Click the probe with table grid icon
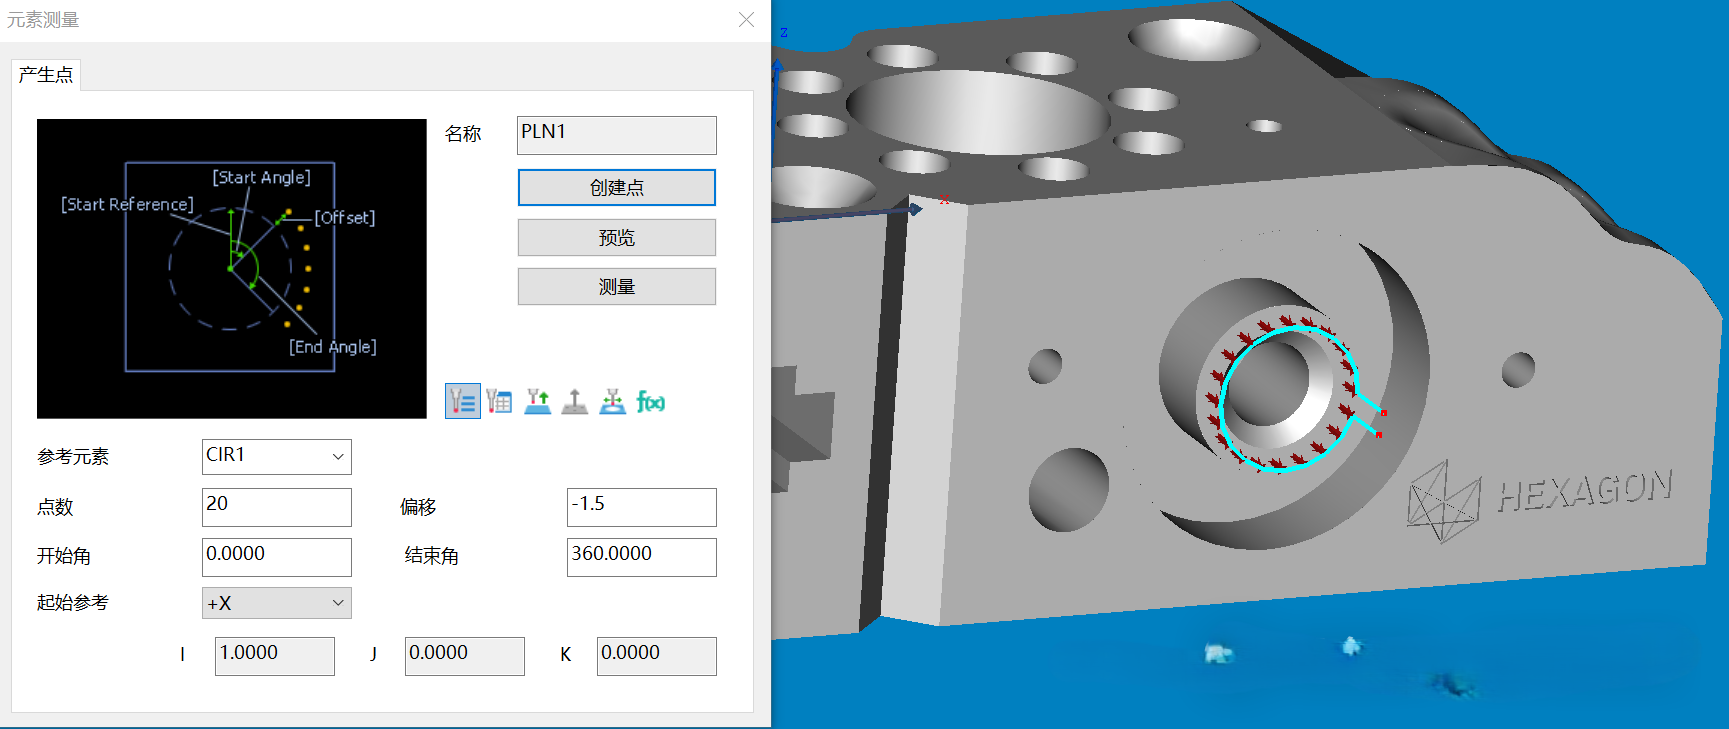This screenshot has width=1729, height=729. 499,402
